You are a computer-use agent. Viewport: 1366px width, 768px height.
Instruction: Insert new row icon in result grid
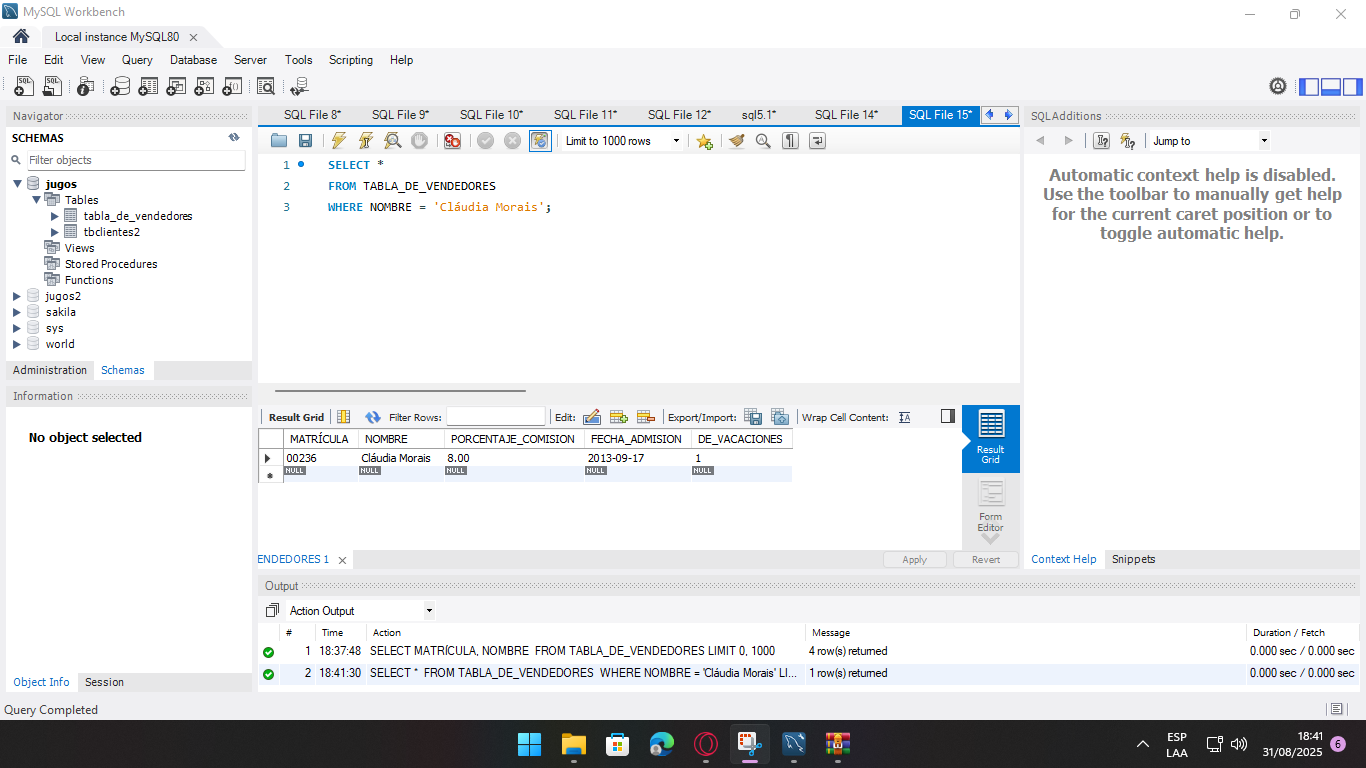coord(619,417)
